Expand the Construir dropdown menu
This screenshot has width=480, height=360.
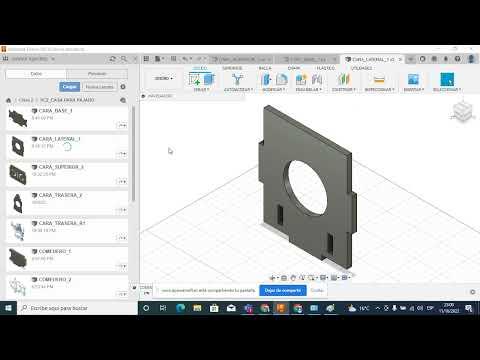tap(344, 89)
